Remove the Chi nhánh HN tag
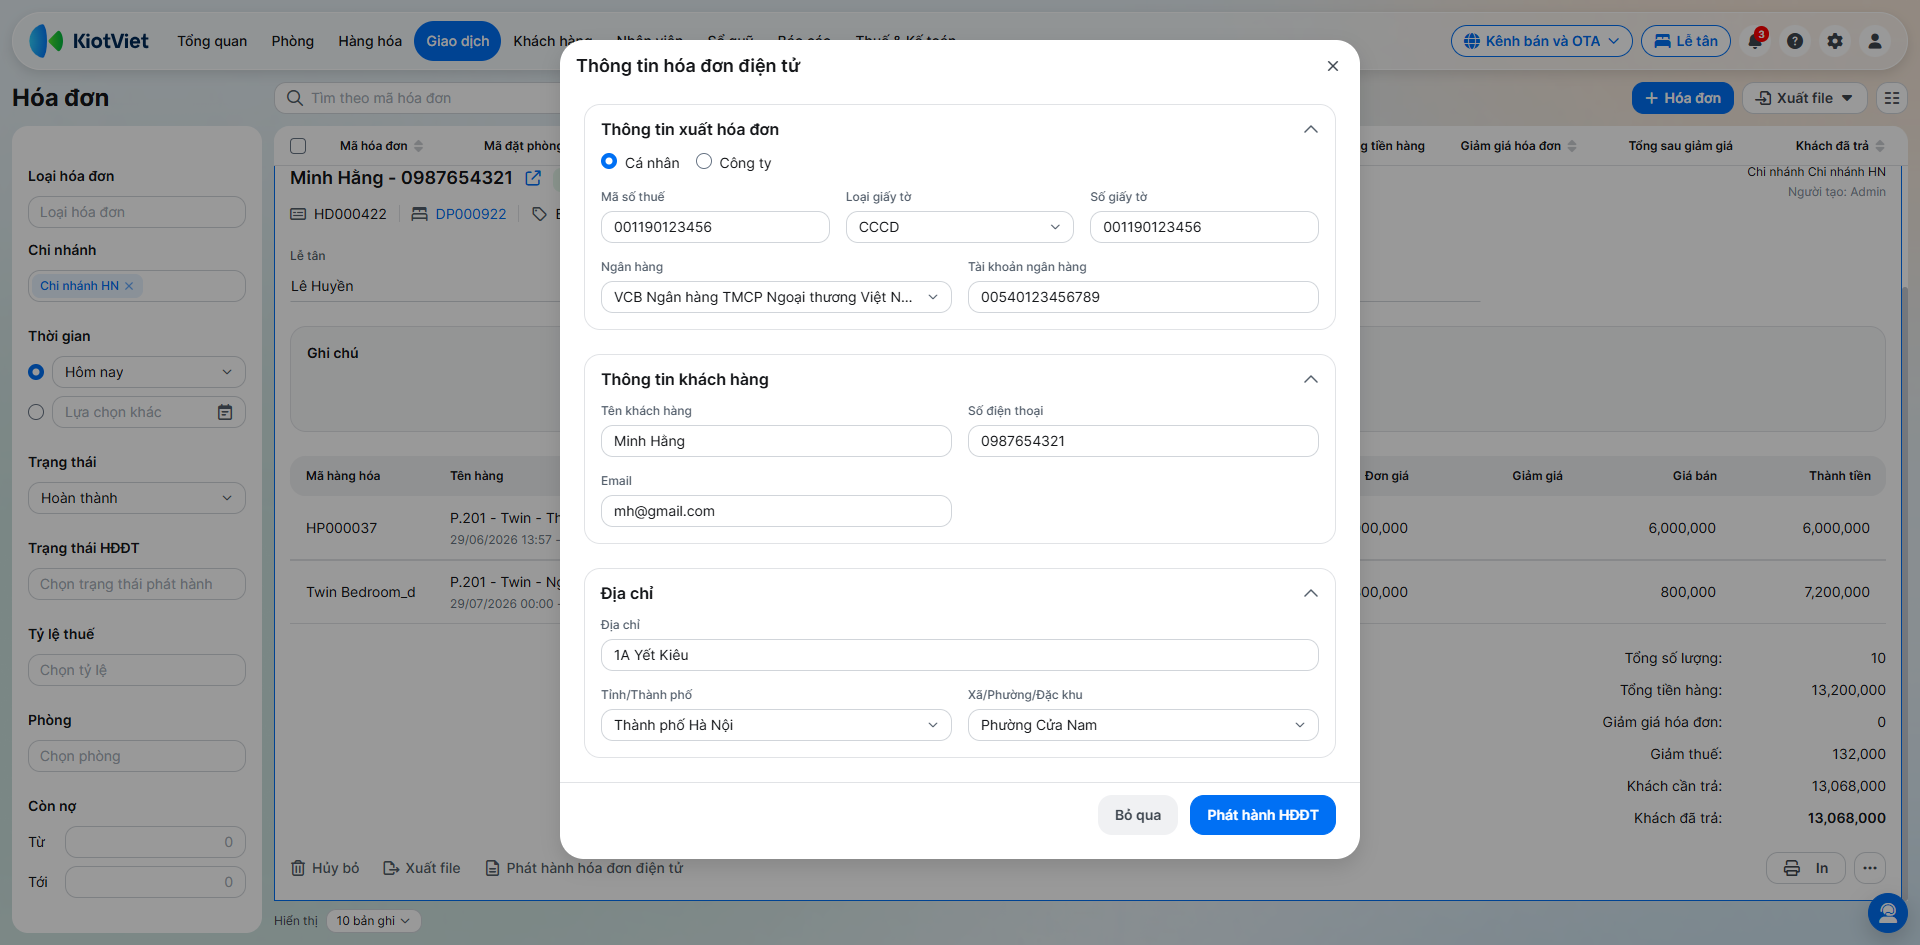 coord(129,286)
